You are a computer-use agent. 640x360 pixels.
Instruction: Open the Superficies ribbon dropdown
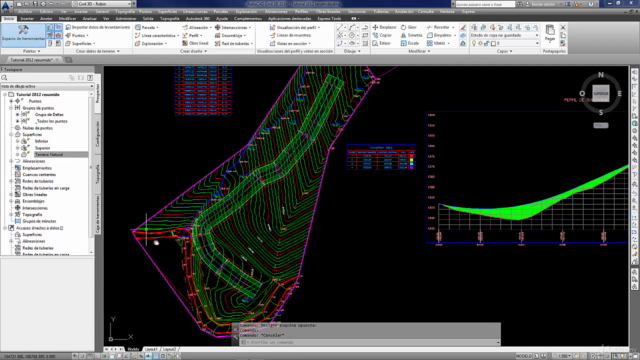point(80,43)
